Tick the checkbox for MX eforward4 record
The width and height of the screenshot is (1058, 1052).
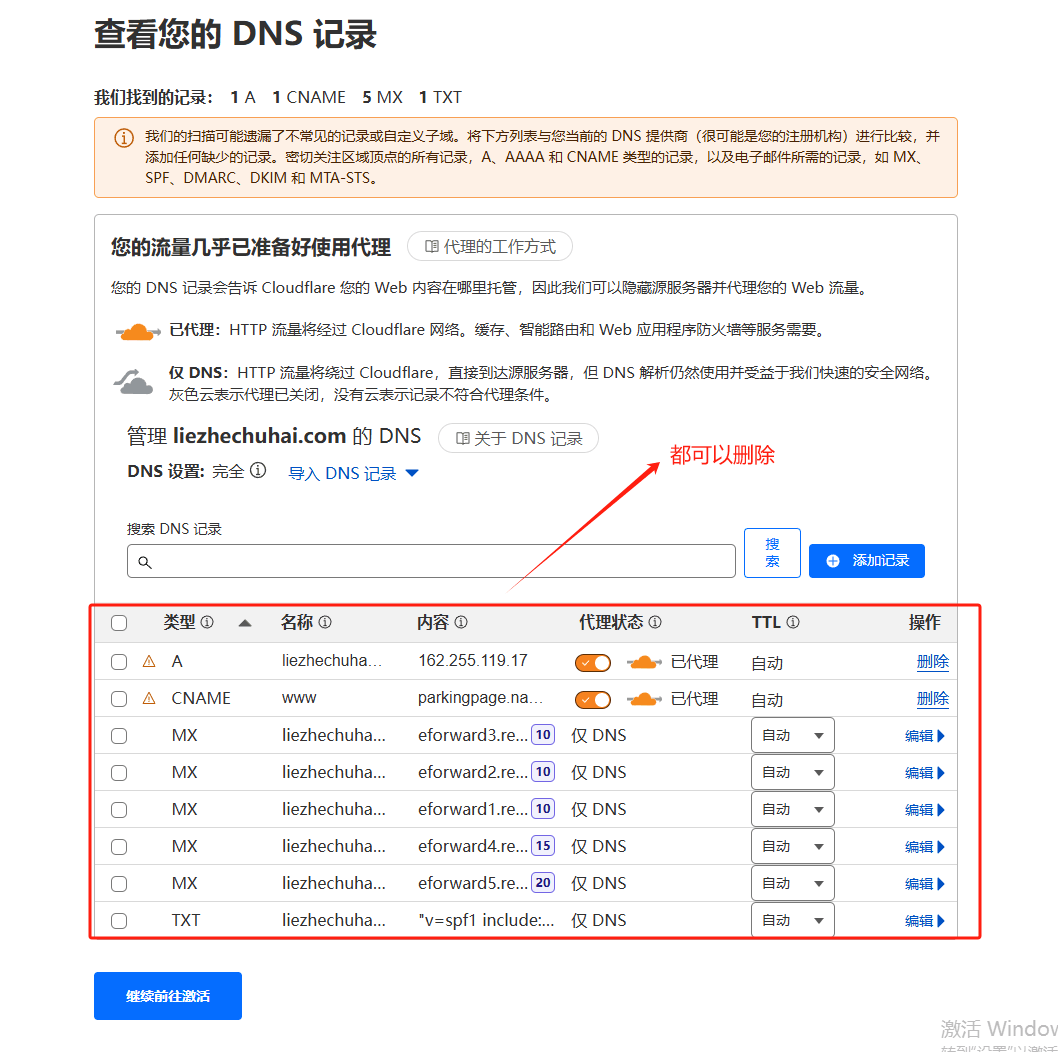tap(119, 847)
